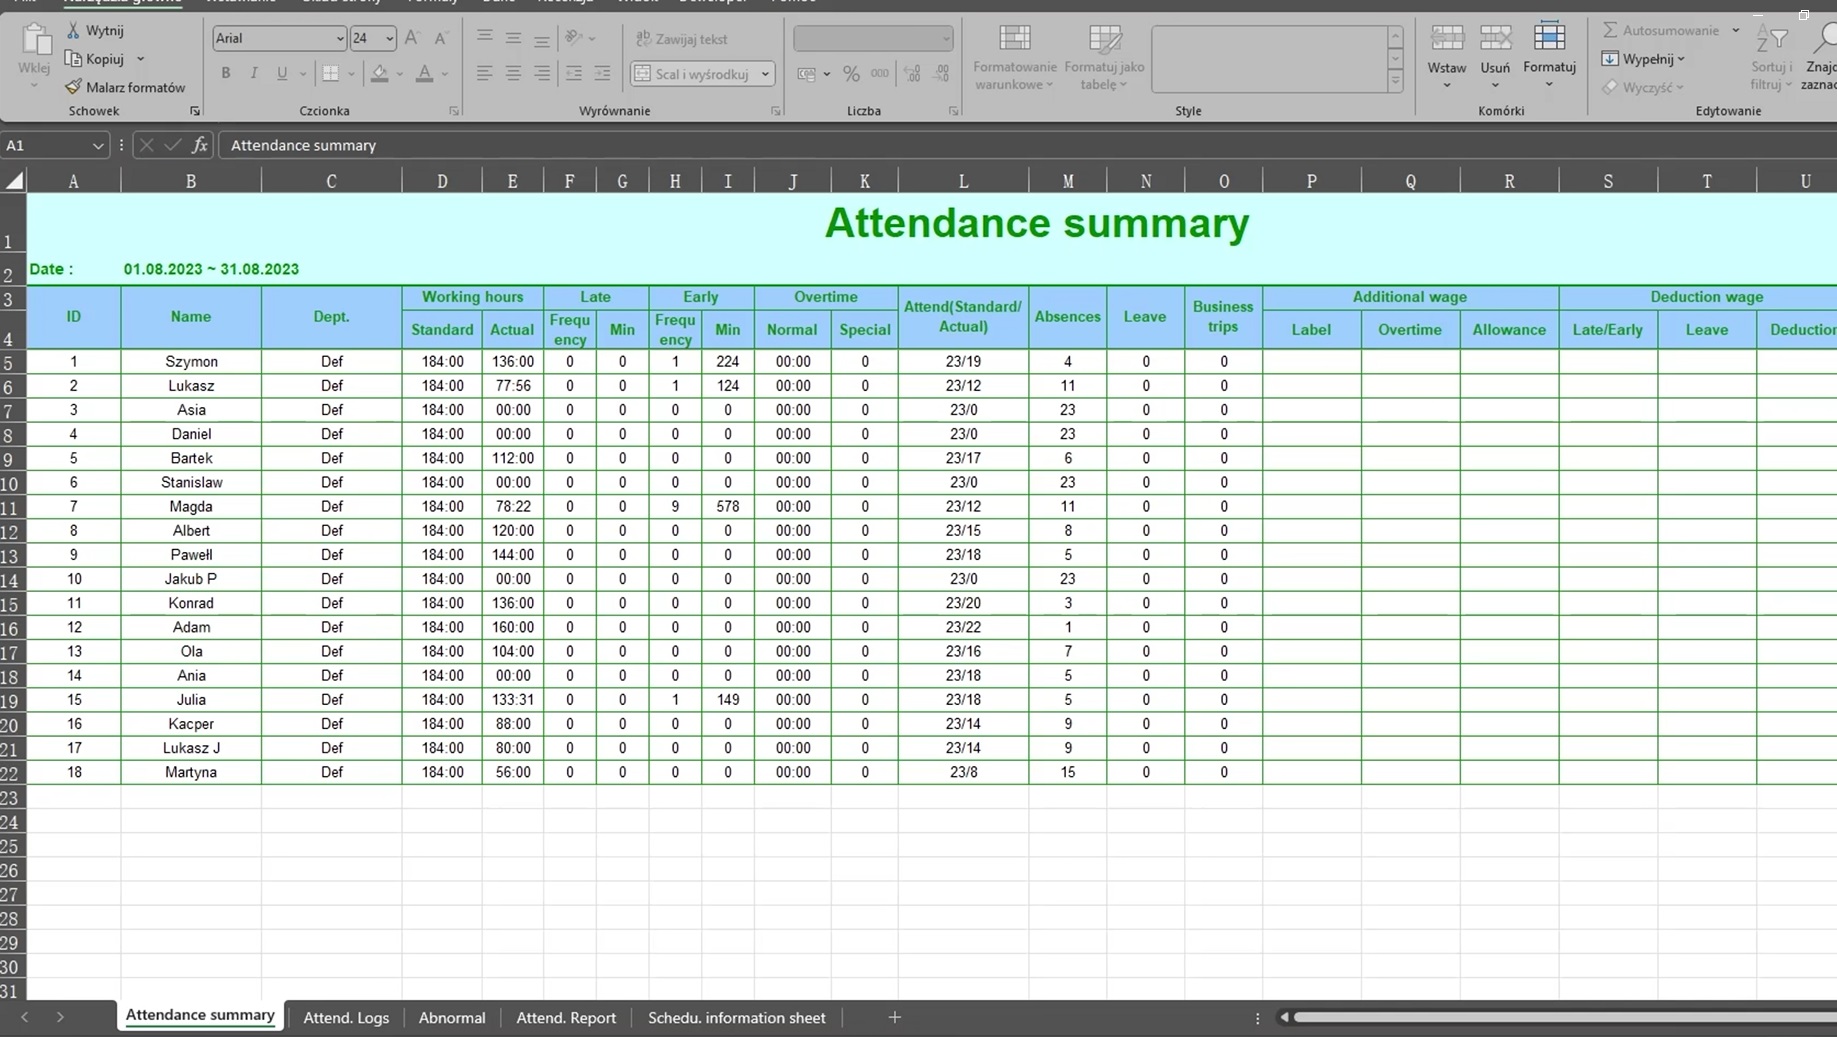Image resolution: width=1837 pixels, height=1037 pixels.
Task: Open the Czcionka dialog launcher
Action: pyautogui.click(x=454, y=111)
